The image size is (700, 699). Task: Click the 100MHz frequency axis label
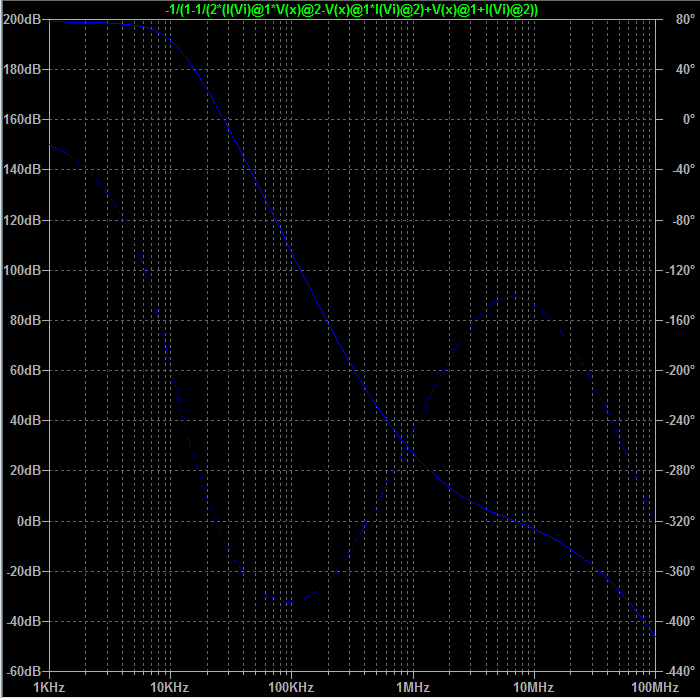click(655, 687)
